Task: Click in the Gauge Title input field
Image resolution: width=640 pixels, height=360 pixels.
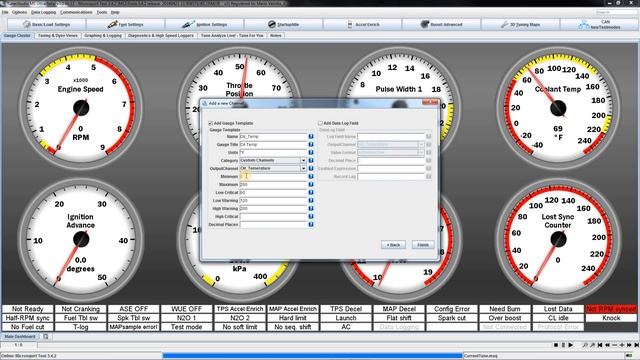Action: [273, 144]
